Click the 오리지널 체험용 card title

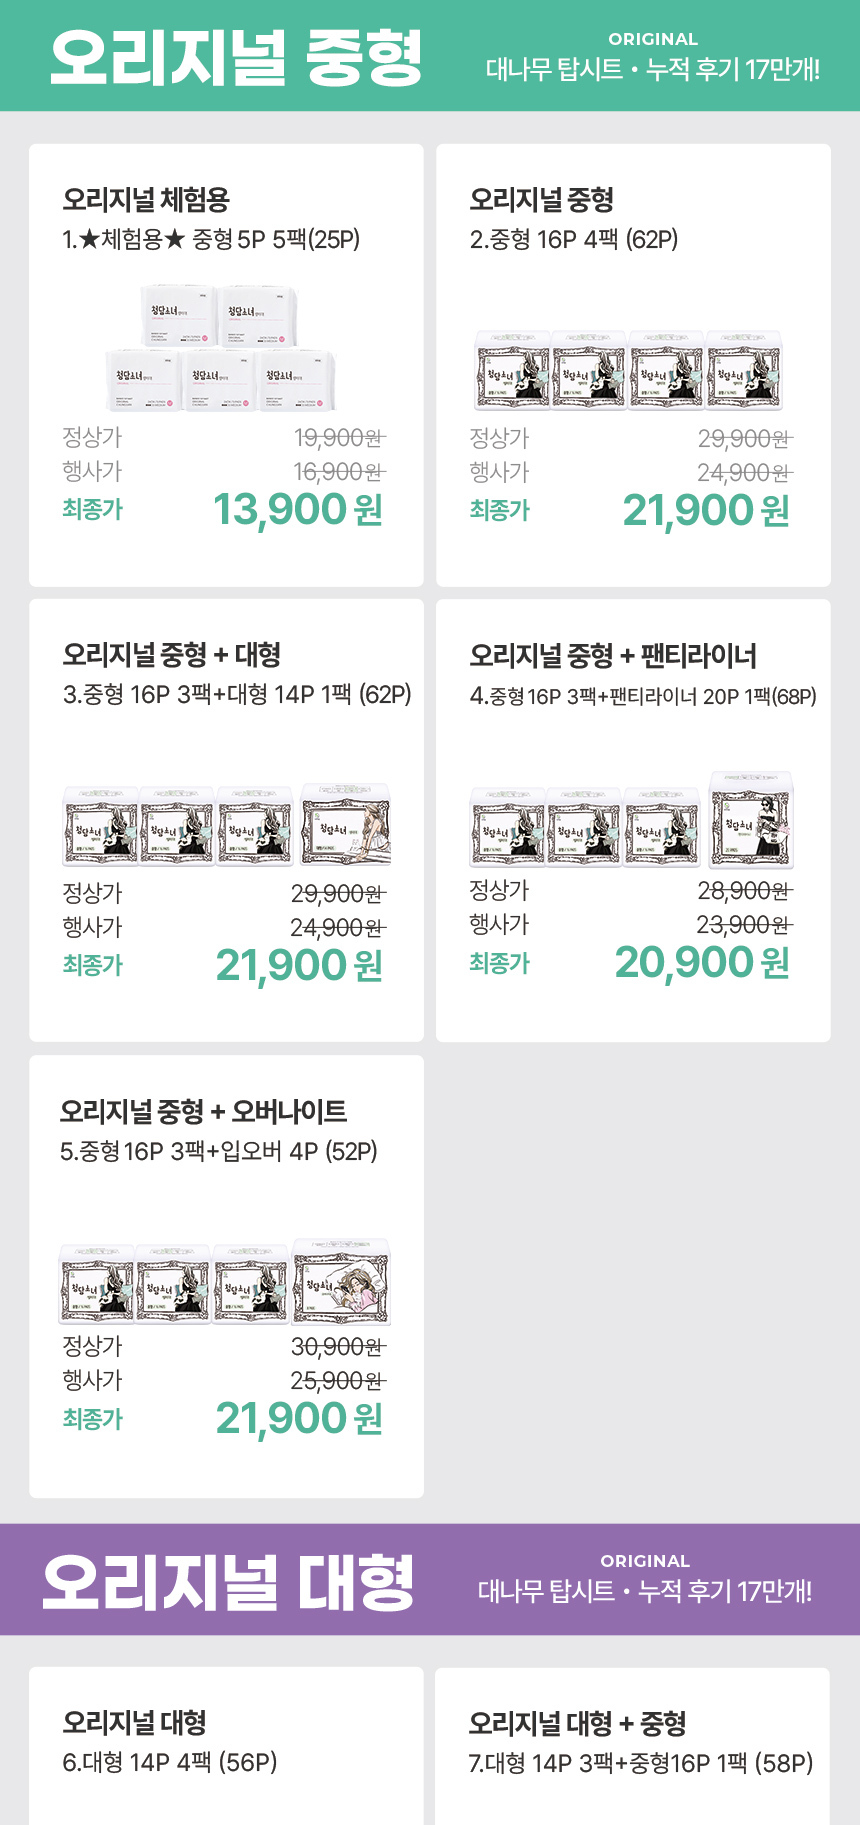(x=146, y=200)
